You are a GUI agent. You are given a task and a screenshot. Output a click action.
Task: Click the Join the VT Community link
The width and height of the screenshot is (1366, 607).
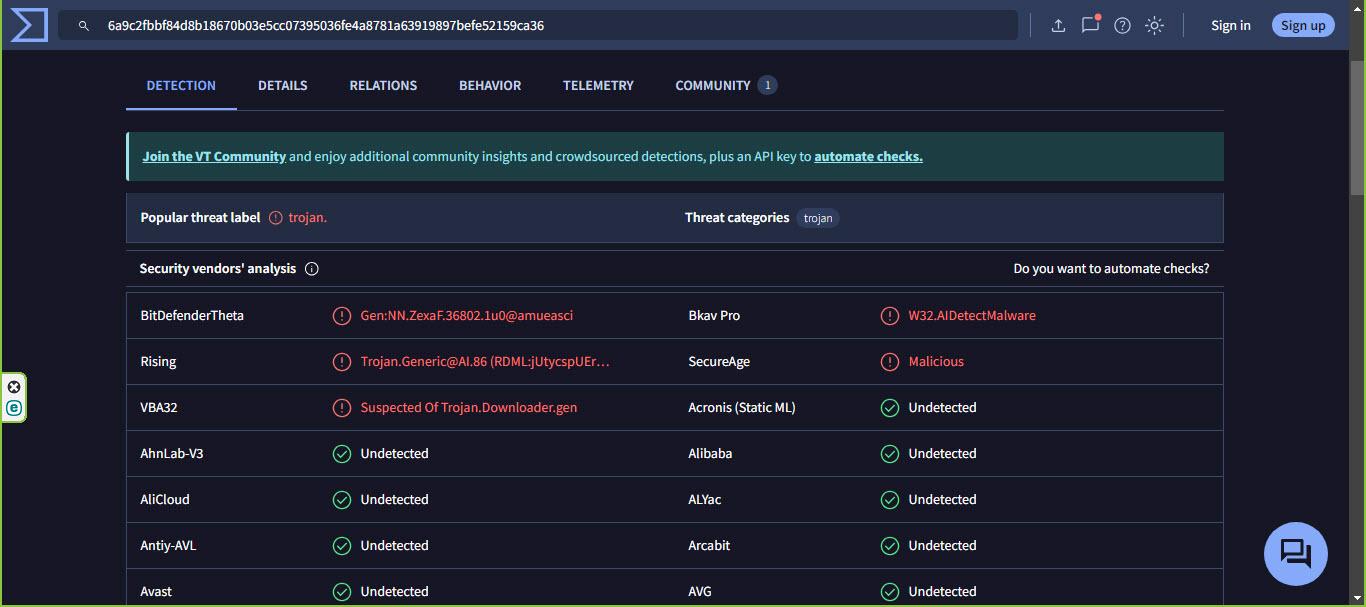click(214, 157)
